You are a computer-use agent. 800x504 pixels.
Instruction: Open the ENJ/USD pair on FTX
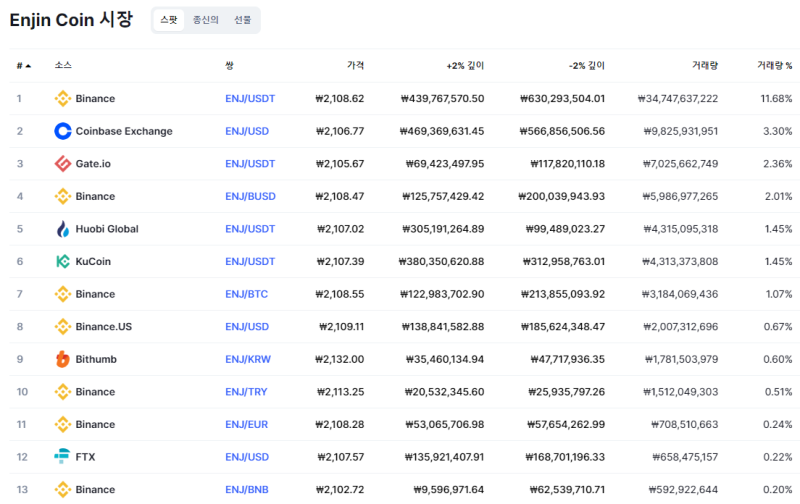pyautogui.click(x=247, y=458)
